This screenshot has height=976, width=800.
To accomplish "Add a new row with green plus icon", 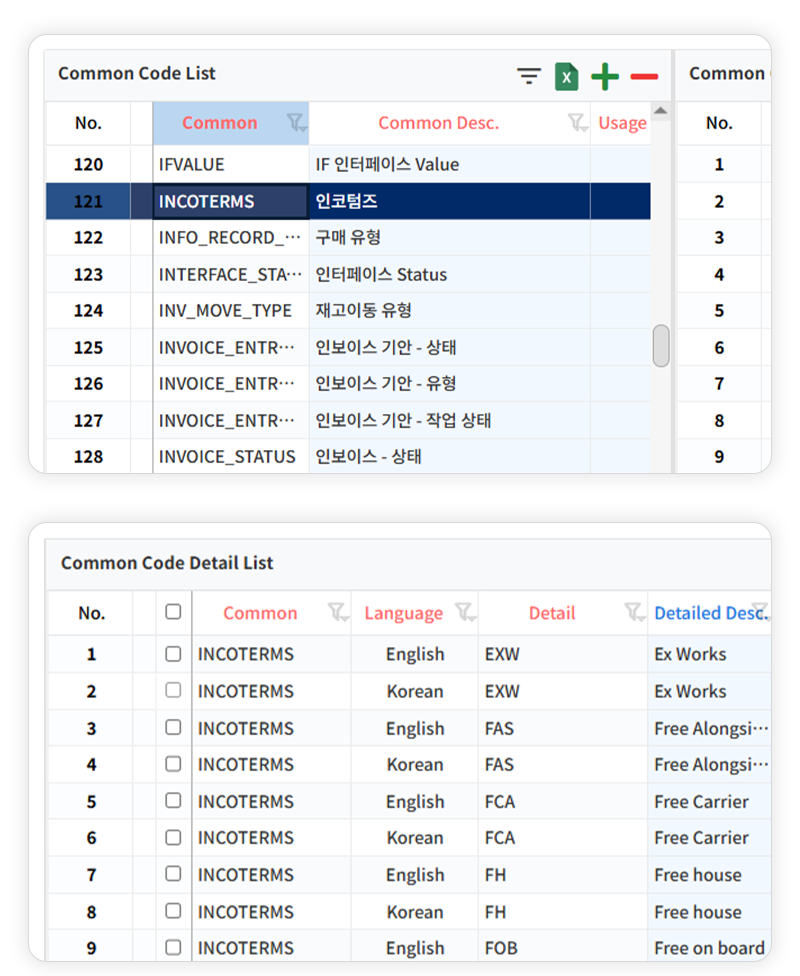I will pos(605,76).
